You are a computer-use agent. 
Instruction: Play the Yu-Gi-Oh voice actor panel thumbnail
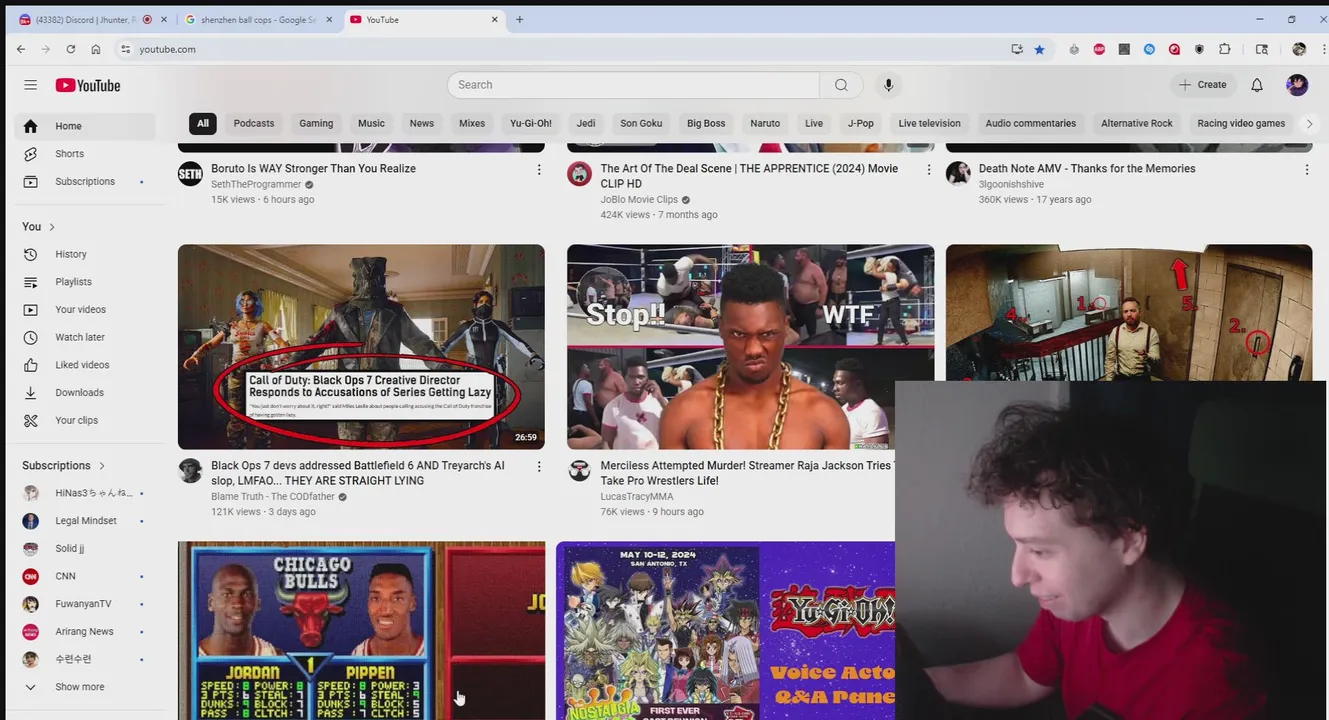click(x=725, y=631)
